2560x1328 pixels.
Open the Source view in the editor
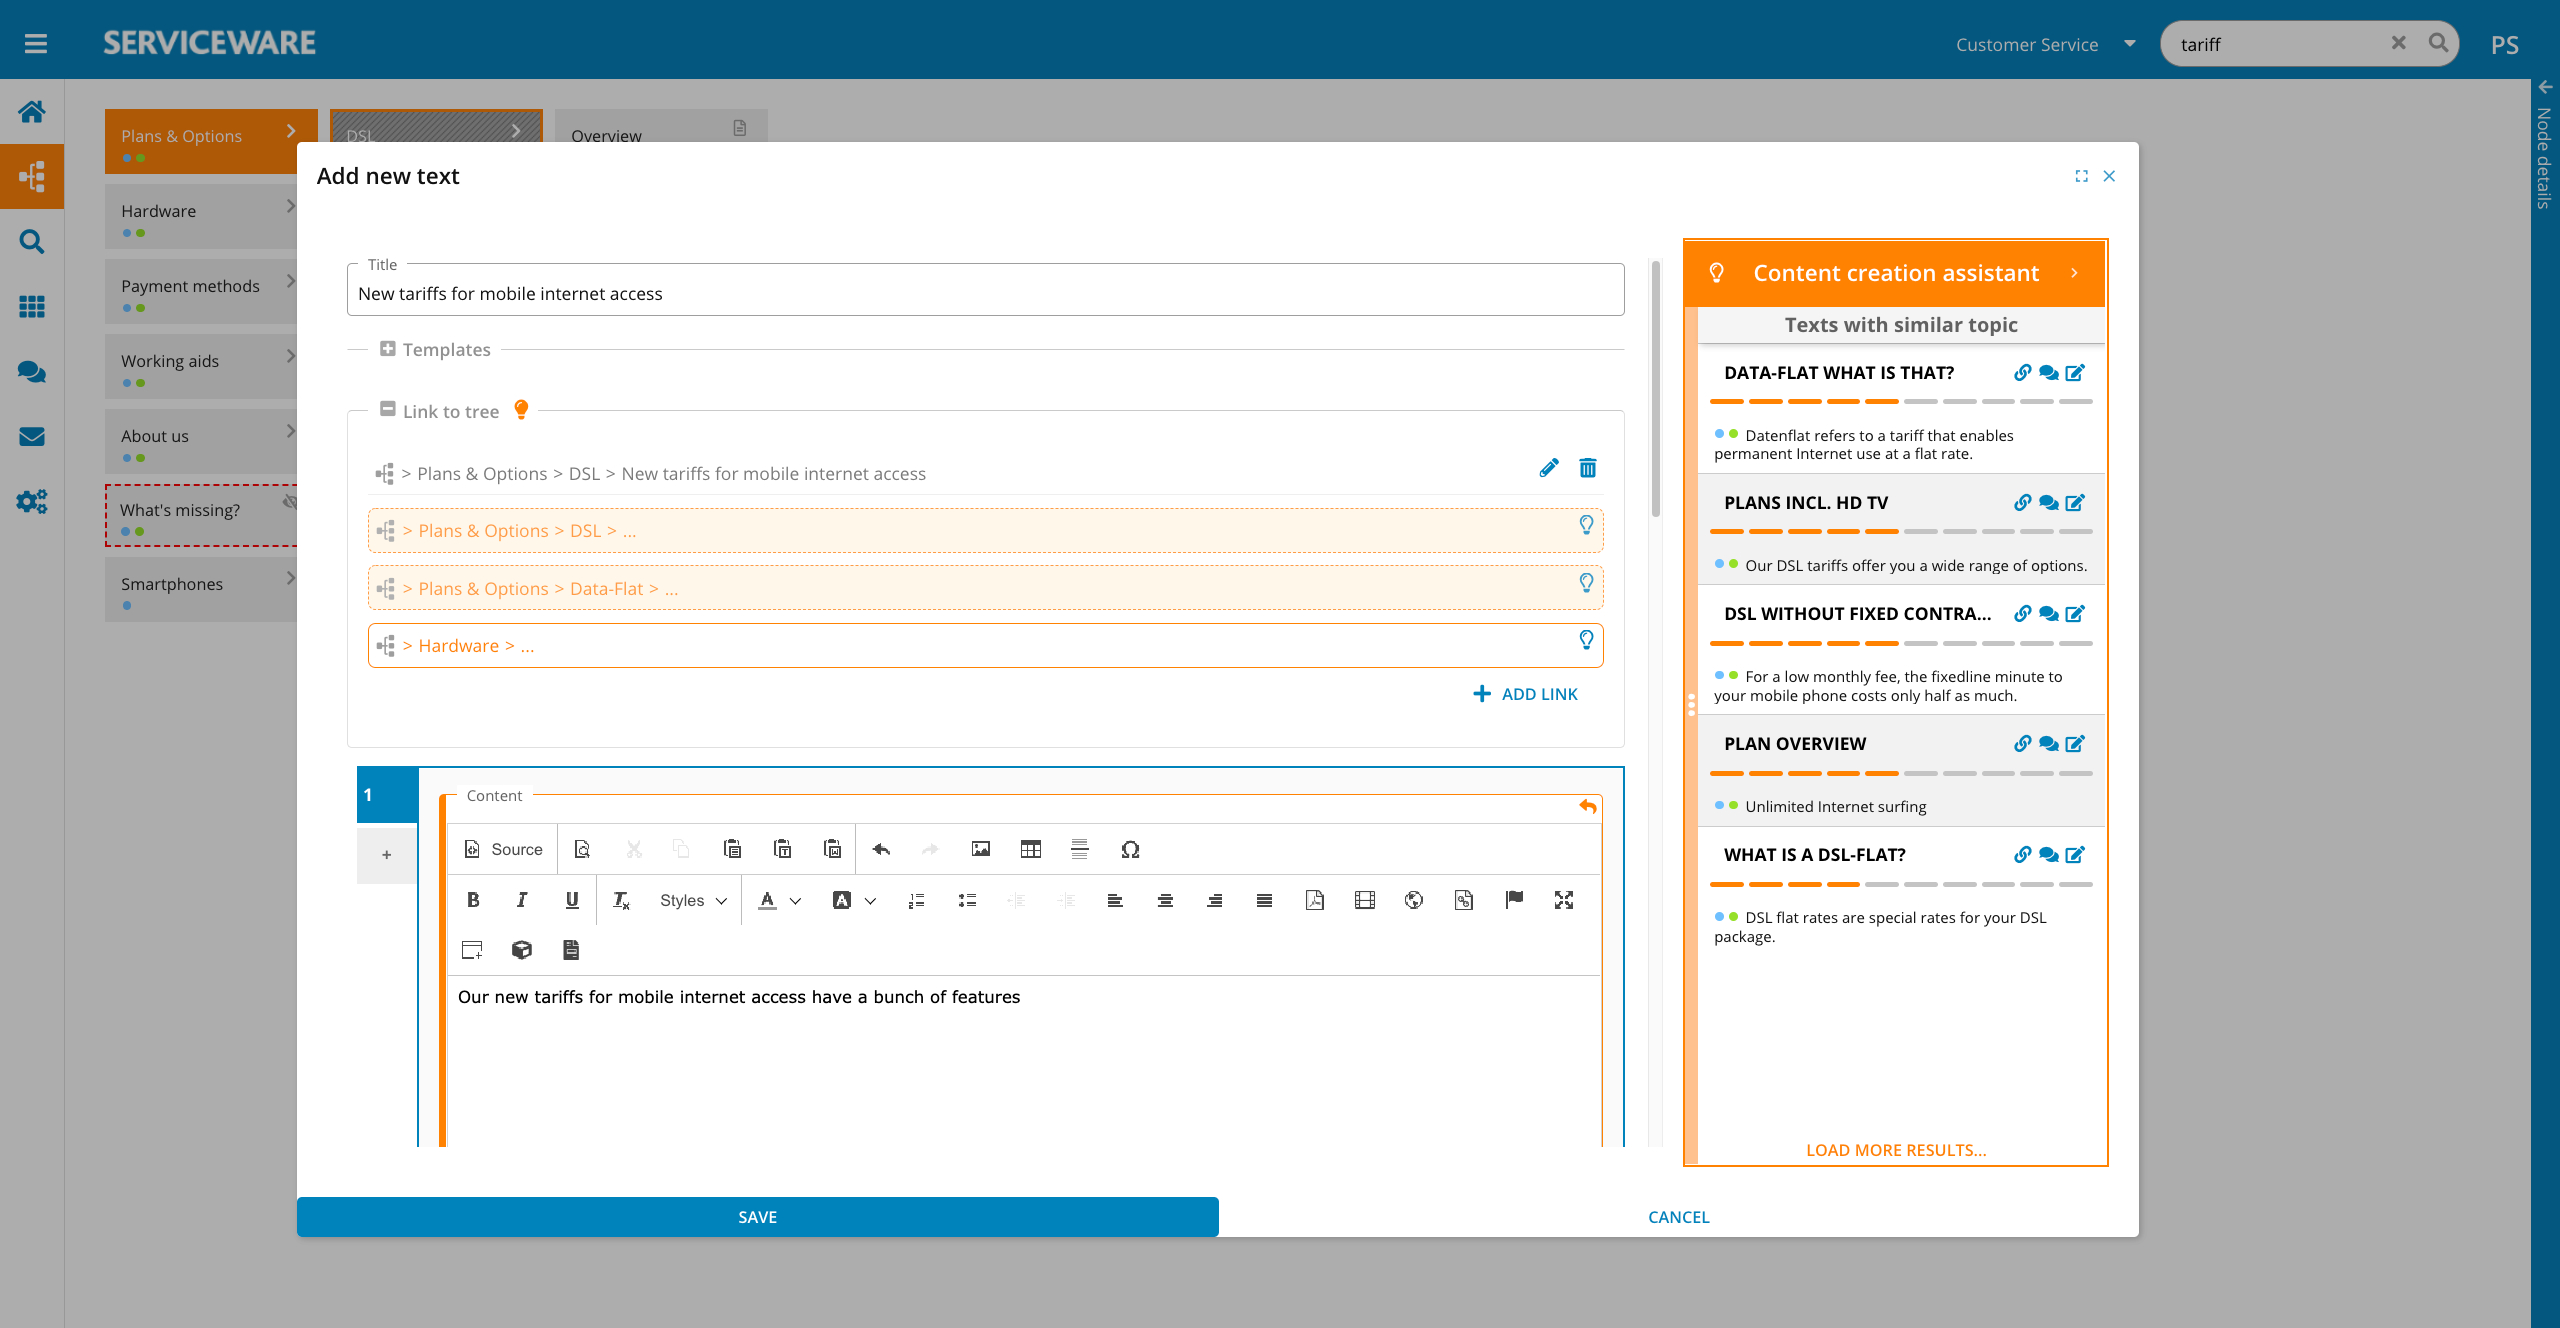tap(505, 849)
